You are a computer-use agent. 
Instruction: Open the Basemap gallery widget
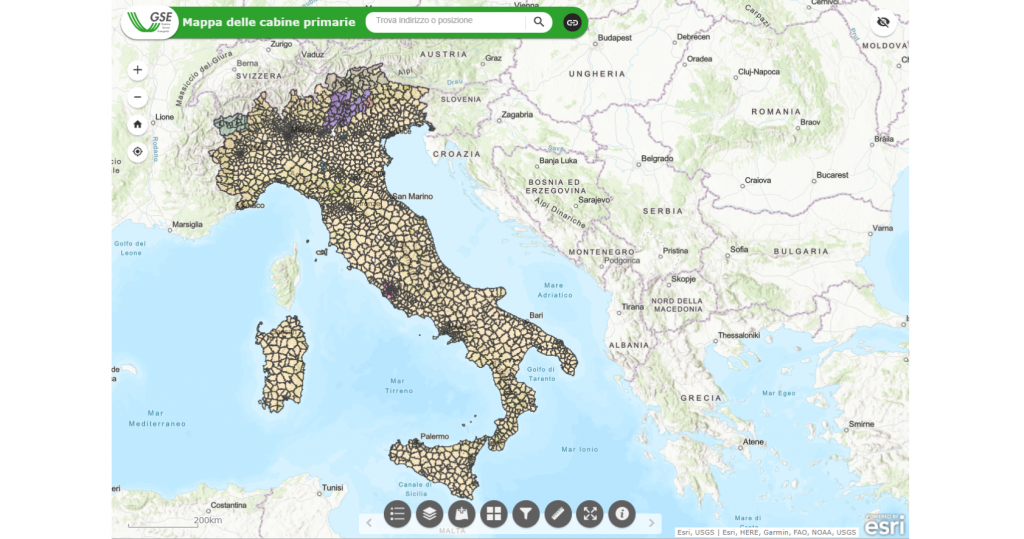pyautogui.click(x=494, y=514)
